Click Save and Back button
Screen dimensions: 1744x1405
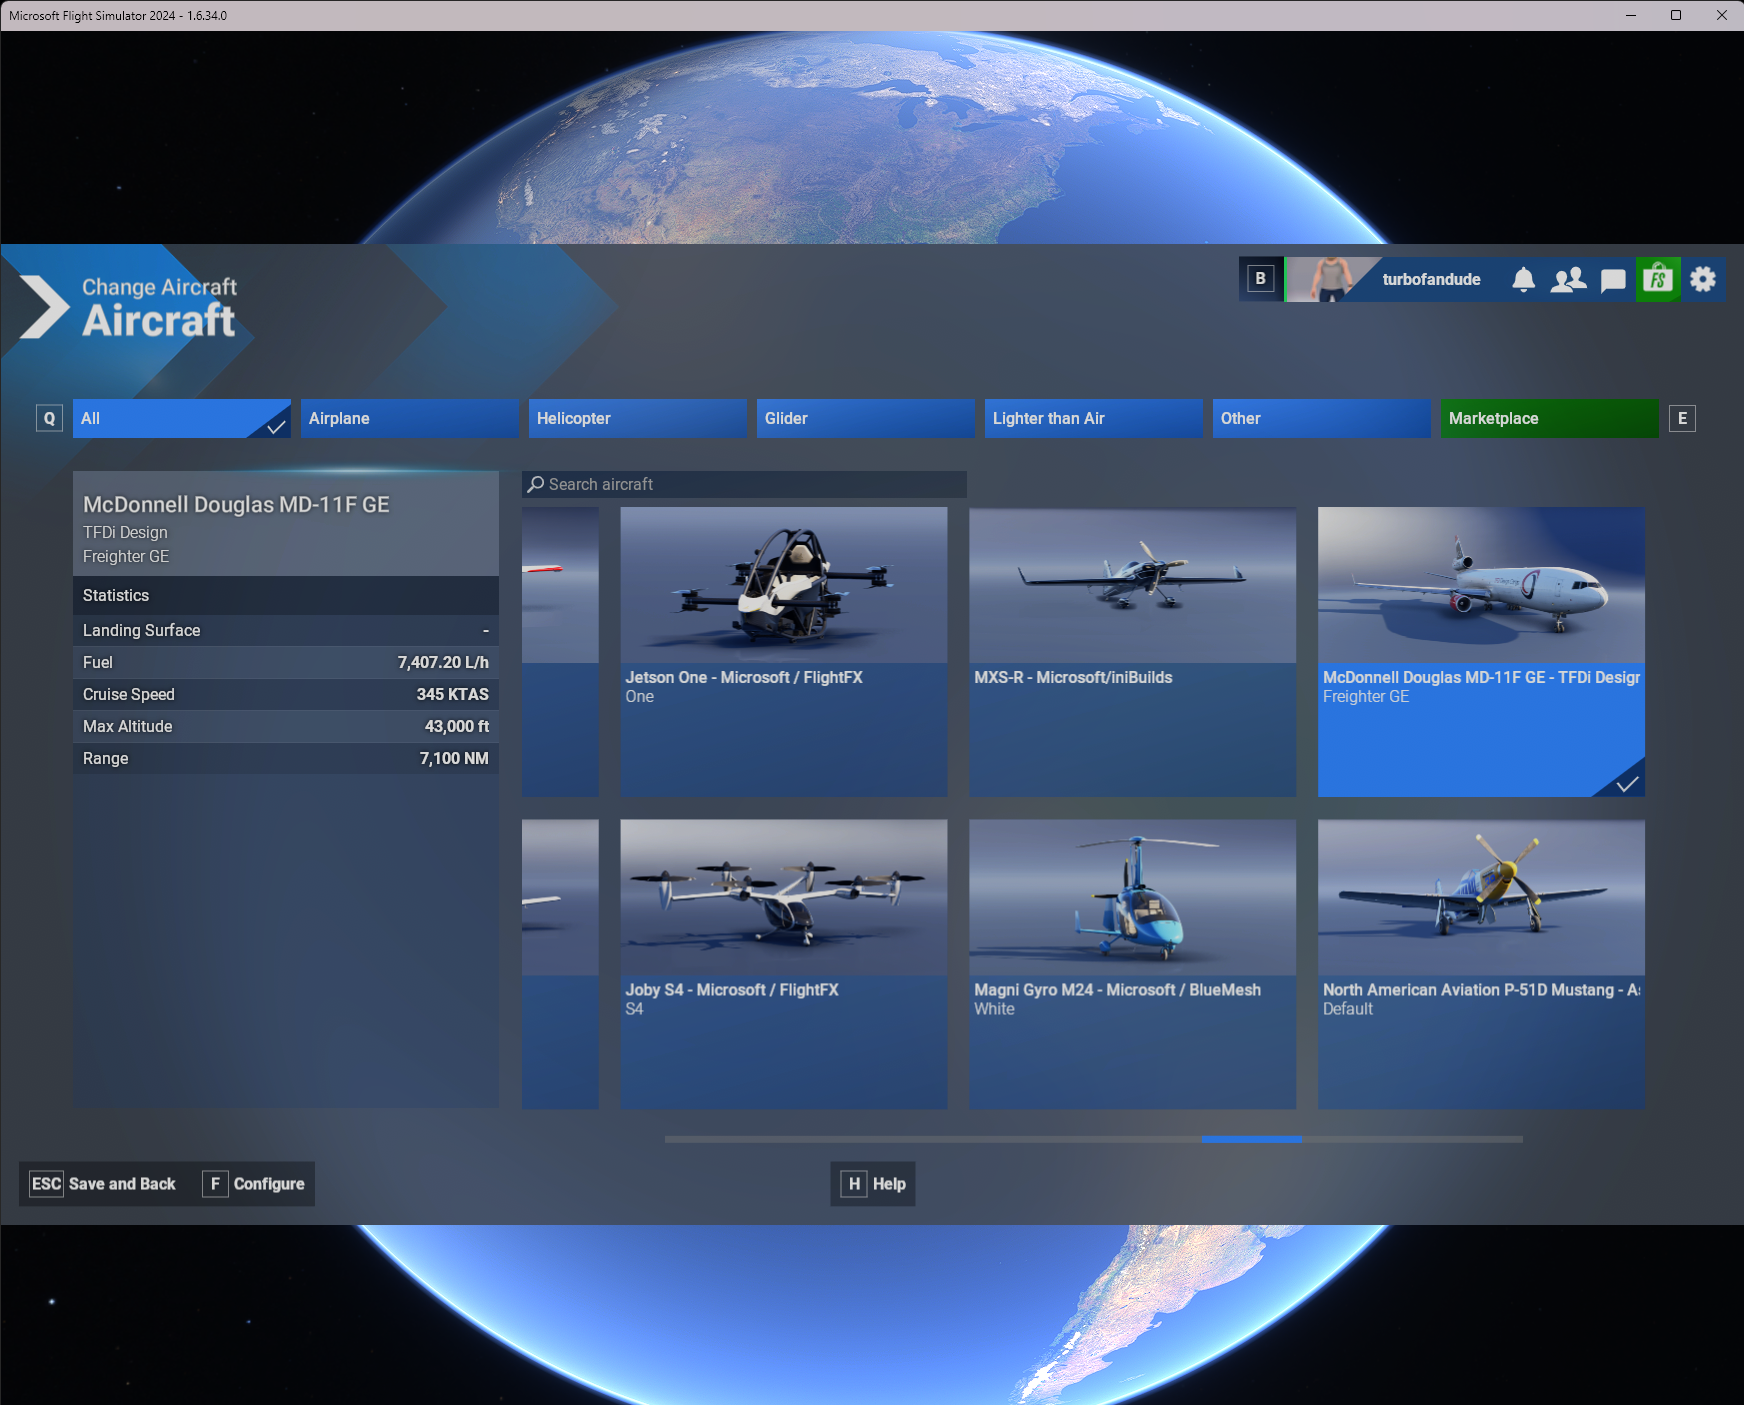click(103, 1184)
